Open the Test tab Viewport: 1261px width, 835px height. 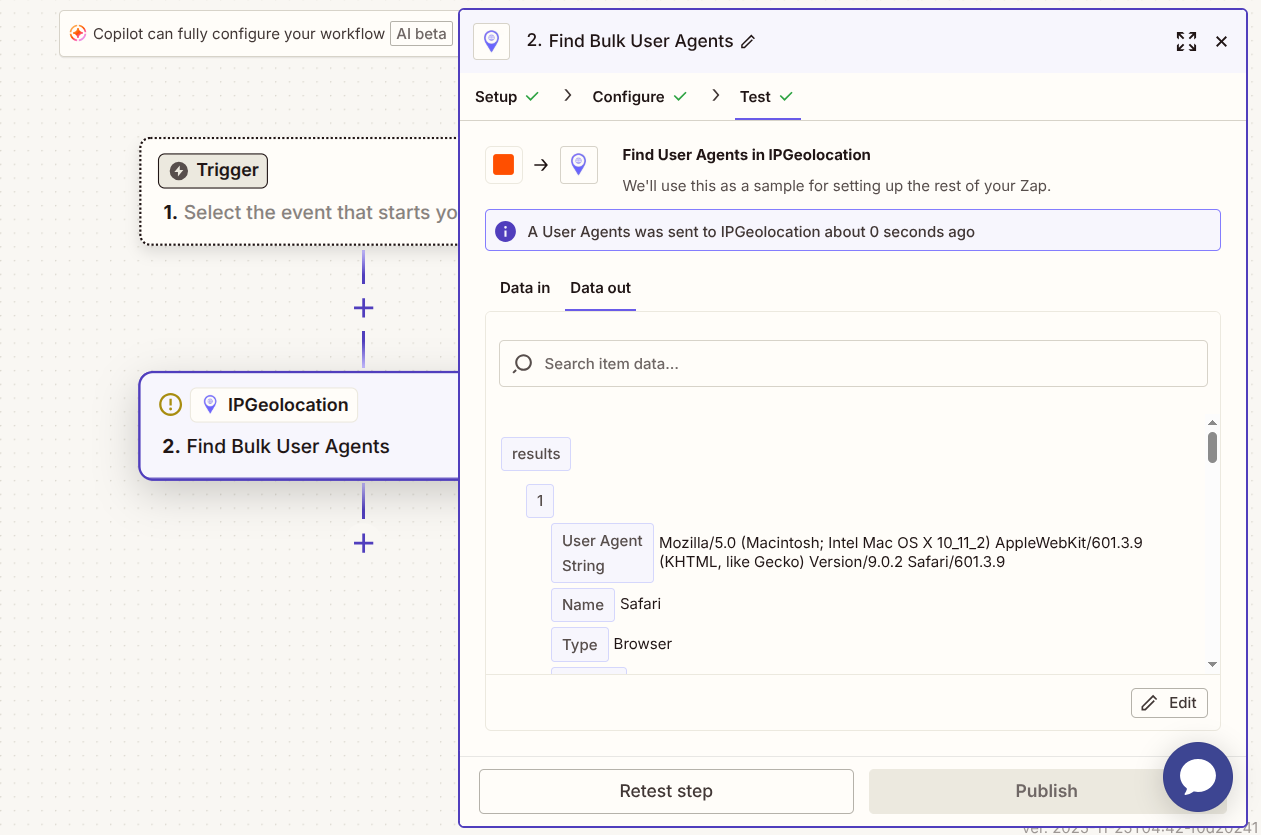766,97
